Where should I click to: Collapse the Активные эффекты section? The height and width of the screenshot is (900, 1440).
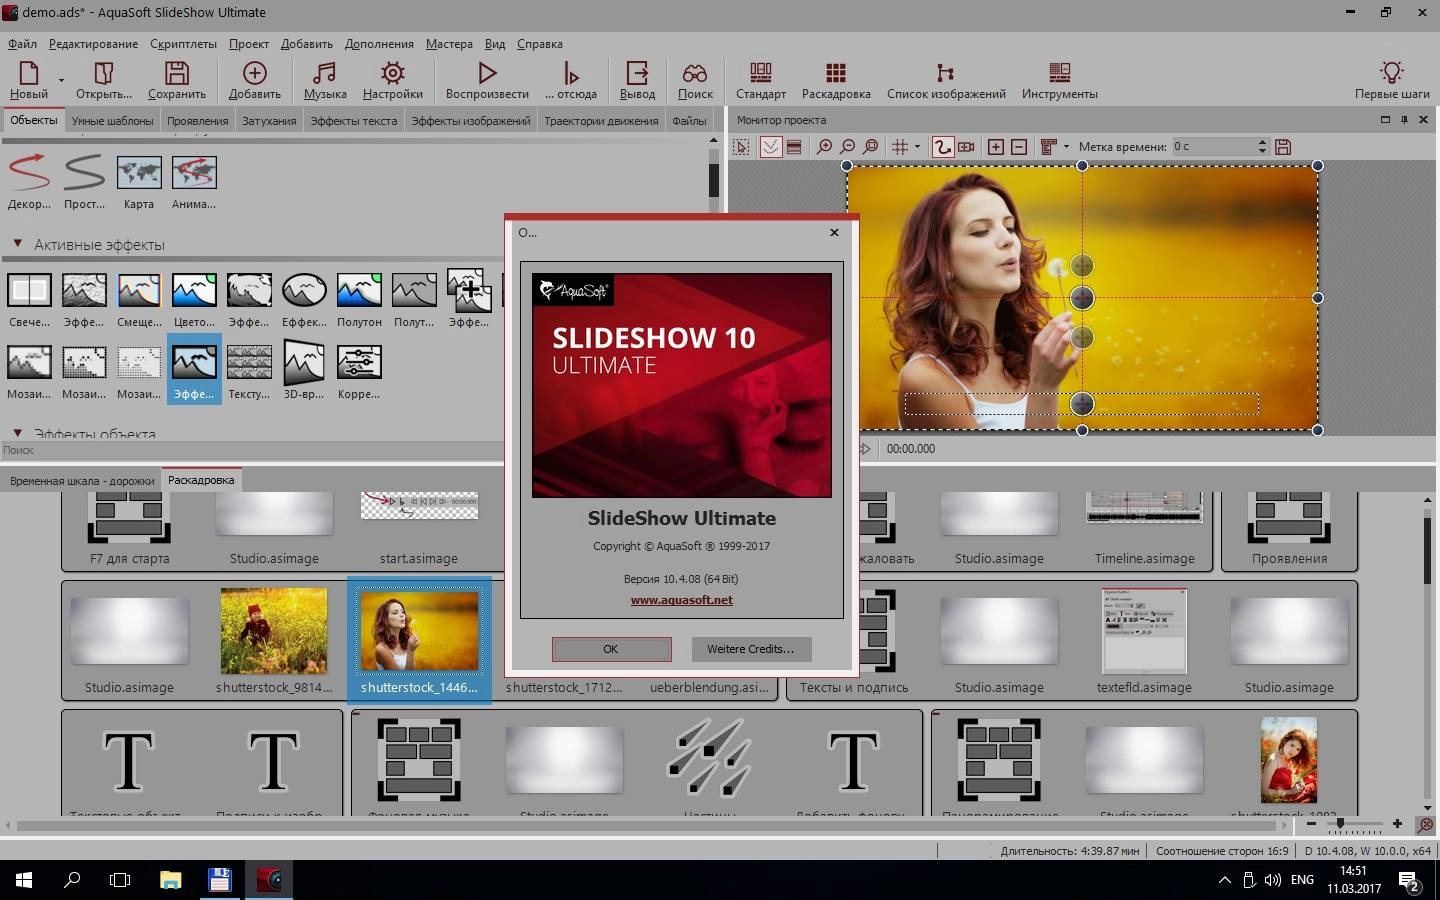17,243
